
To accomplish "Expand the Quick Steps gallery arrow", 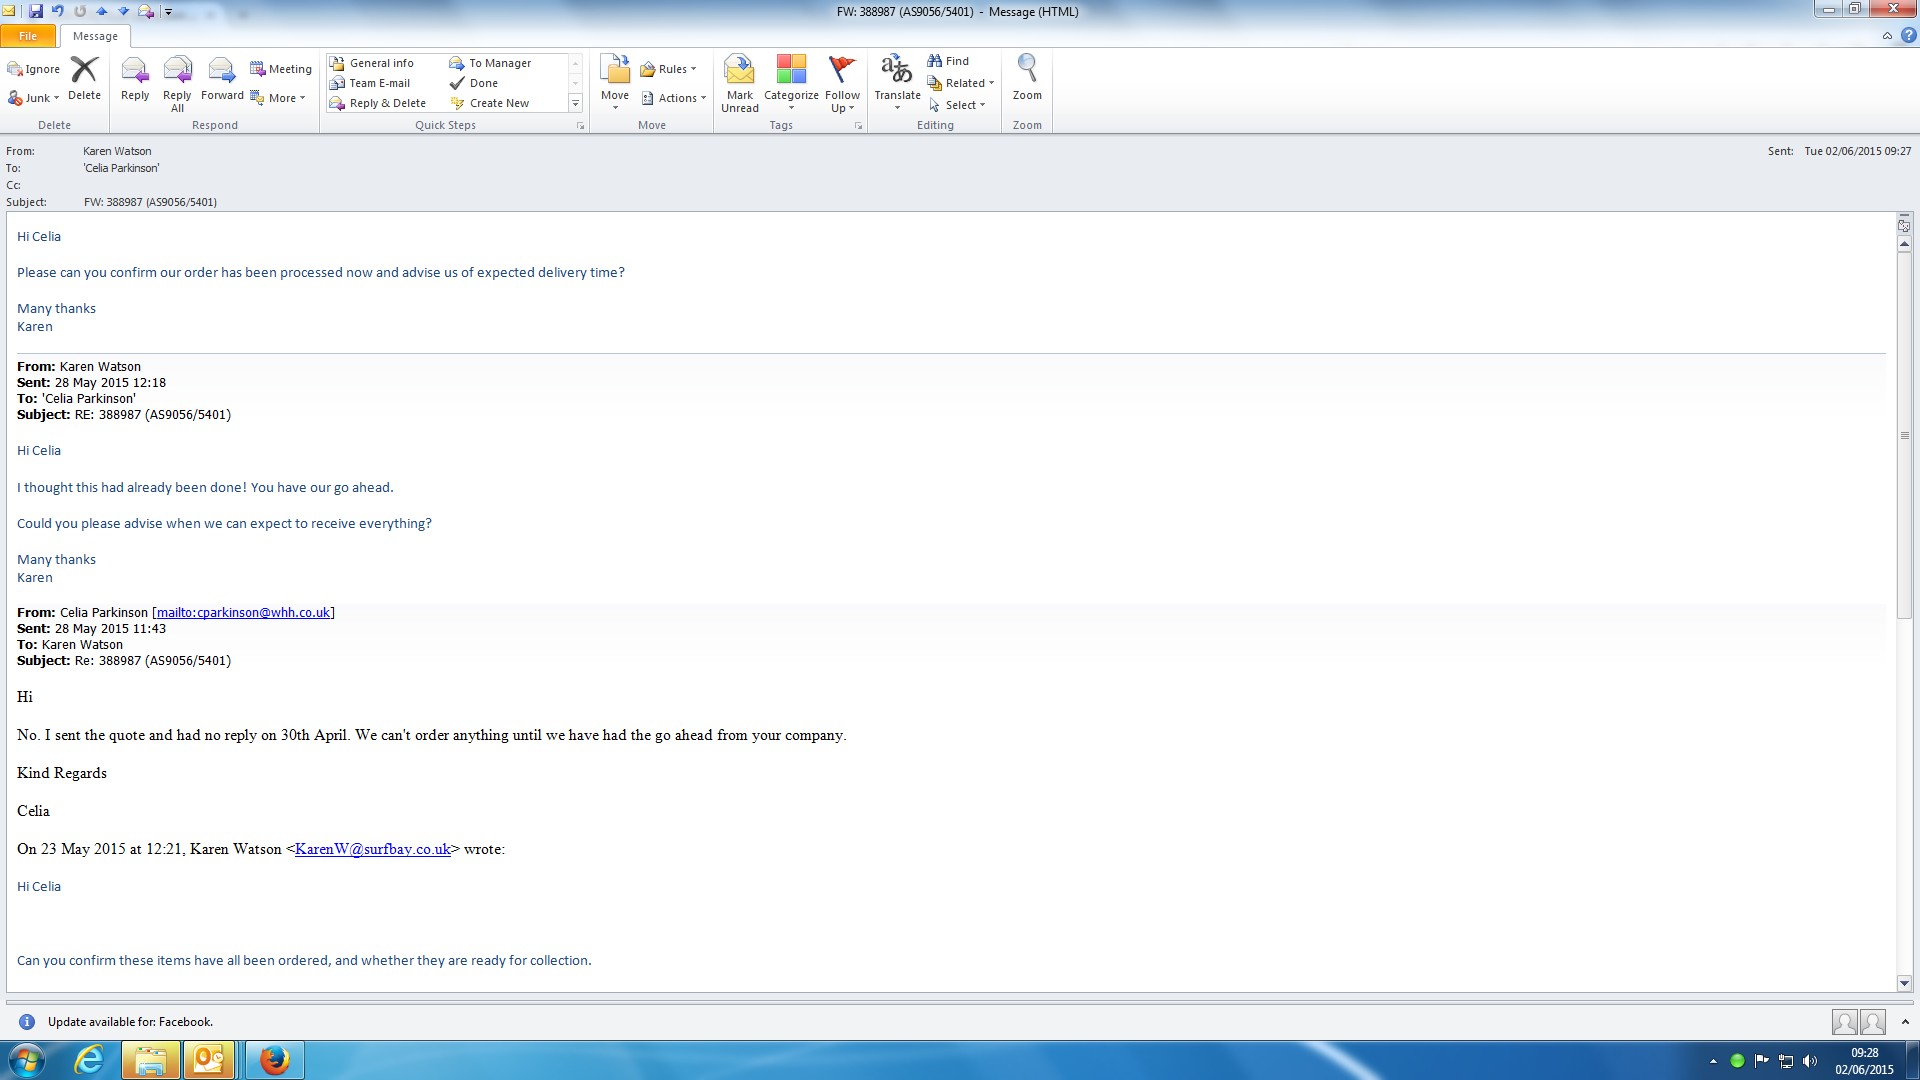I will (575, 103).
